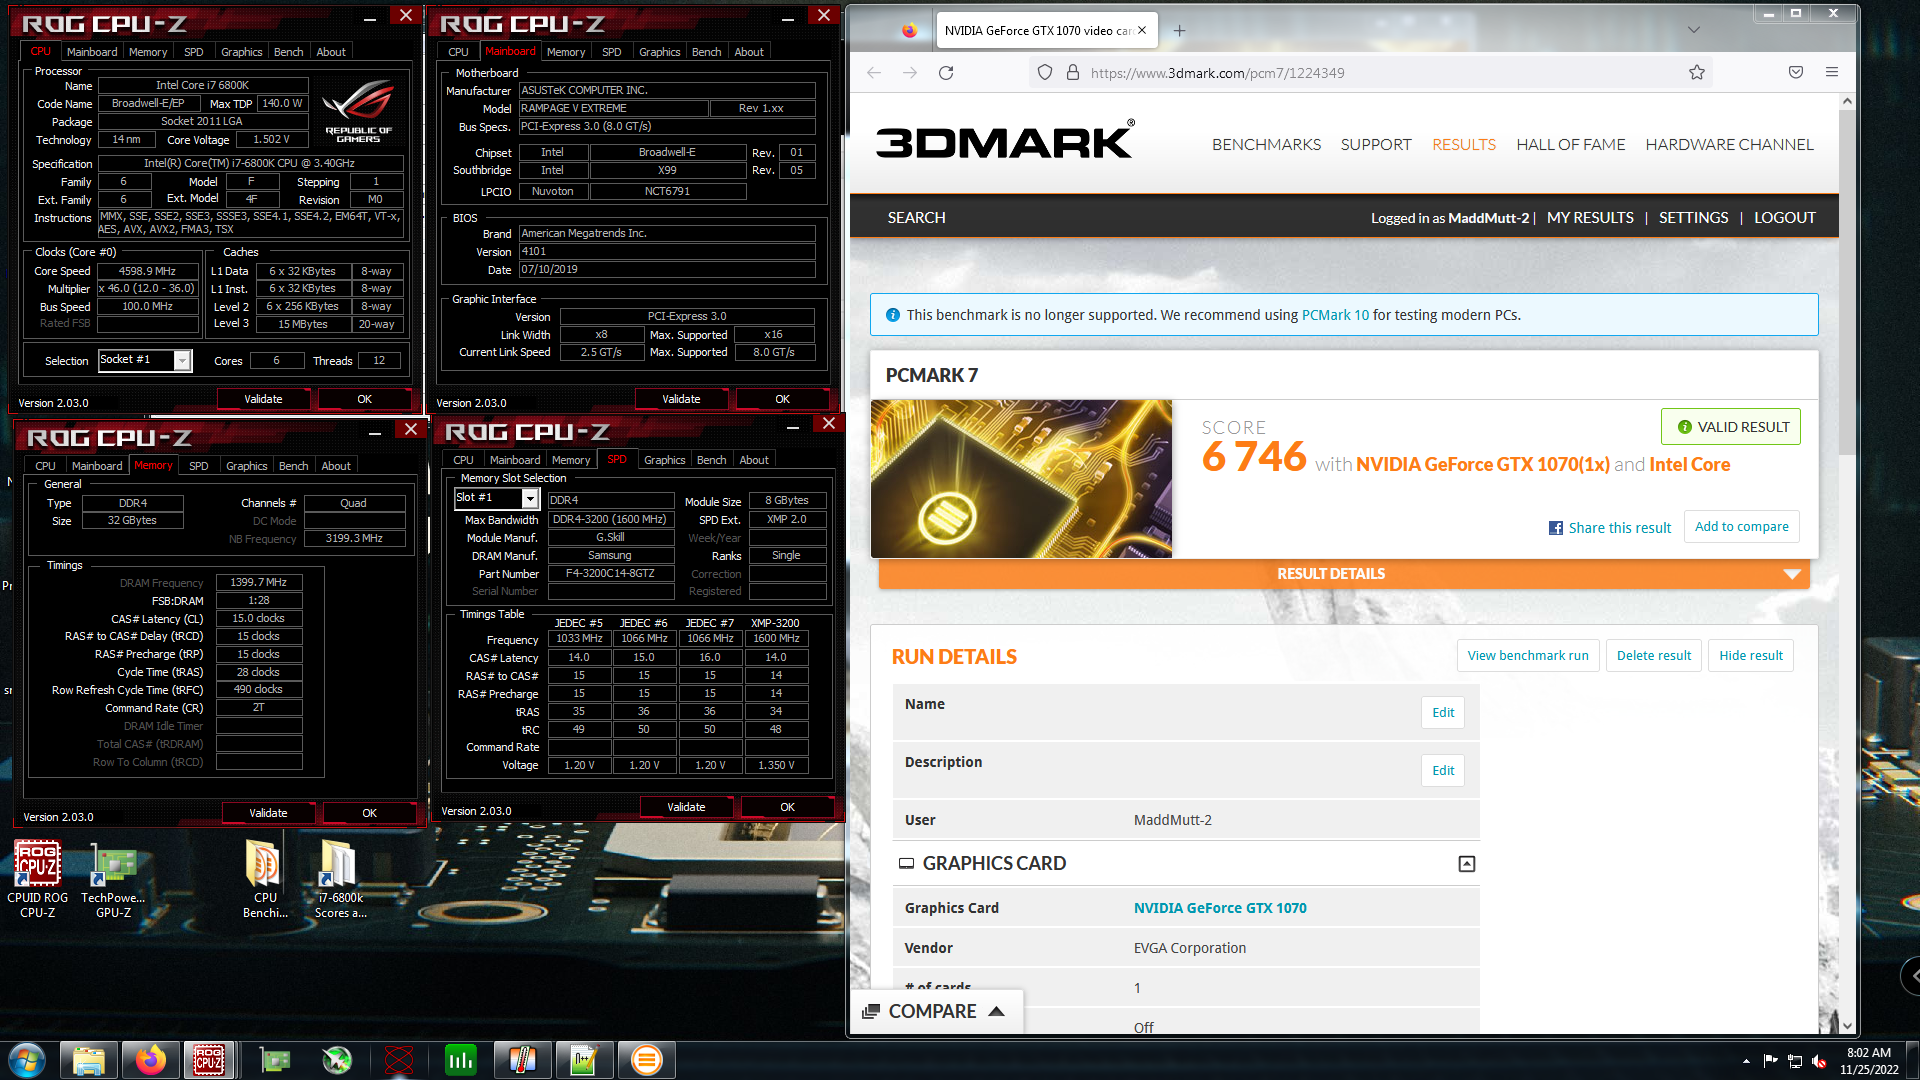Show hidden system tray icons
The height and width of the screenshot is (1080, 1920).
point(1746,1061)
